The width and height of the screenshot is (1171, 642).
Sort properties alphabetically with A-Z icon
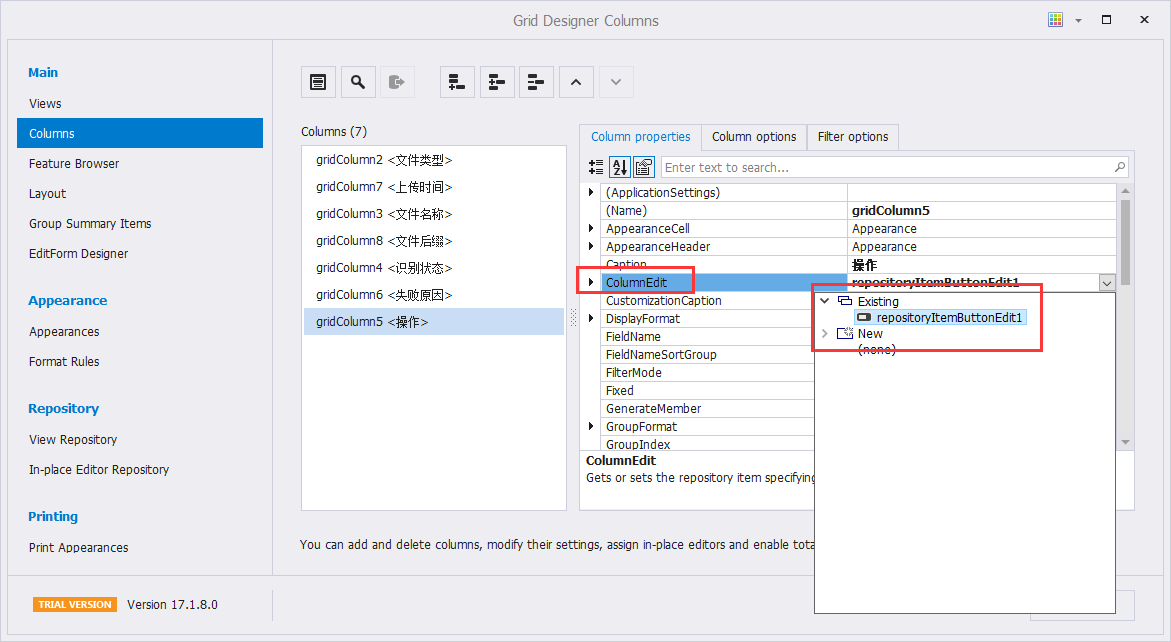(619, 167)
